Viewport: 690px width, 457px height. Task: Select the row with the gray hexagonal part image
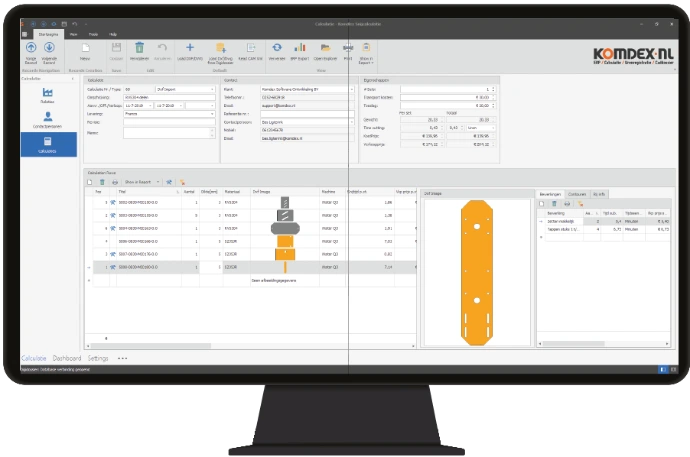(251, 229)
